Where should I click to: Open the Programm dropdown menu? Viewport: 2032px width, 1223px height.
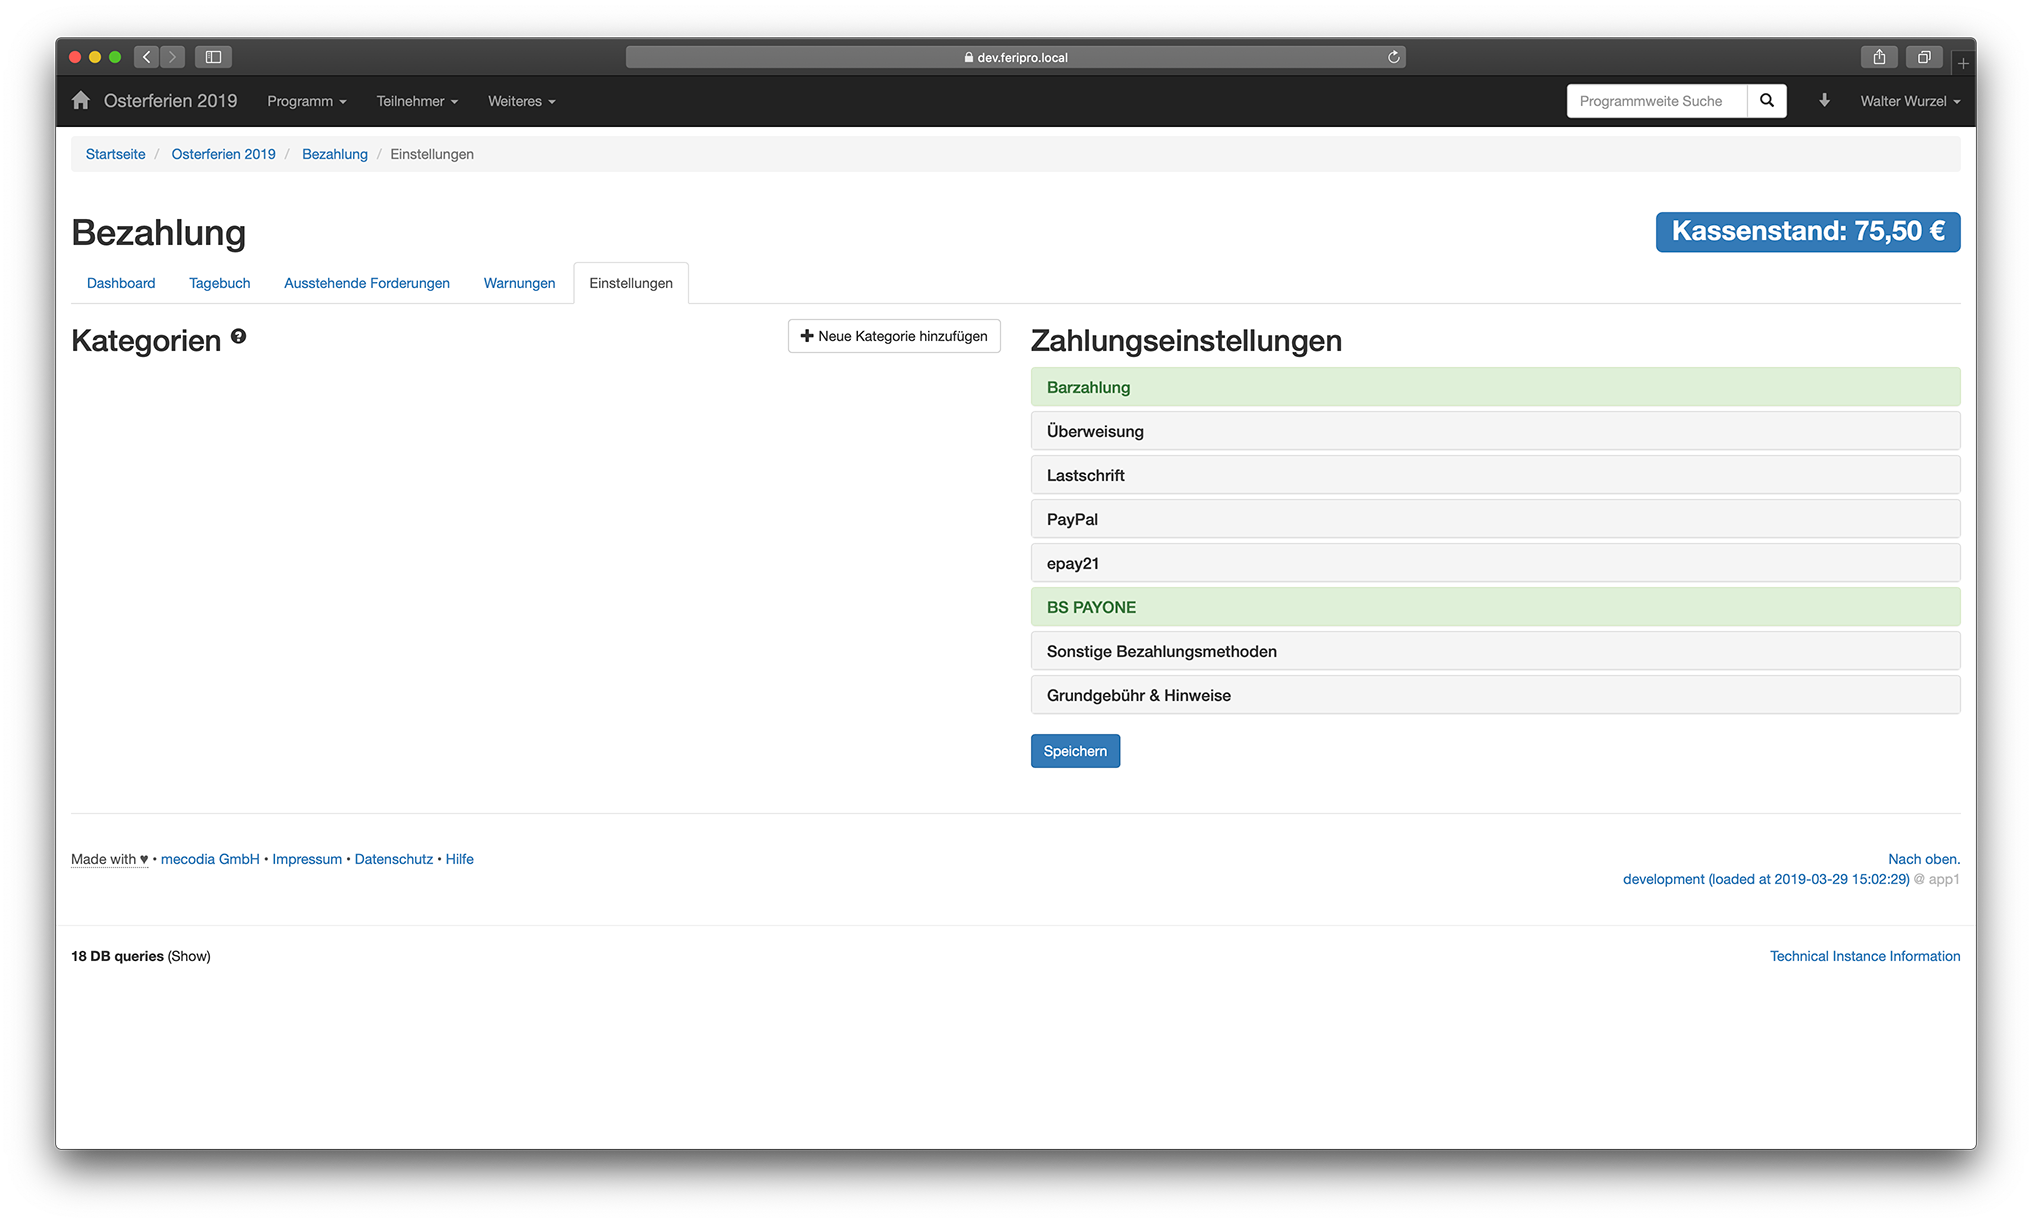tap(306, 101)
